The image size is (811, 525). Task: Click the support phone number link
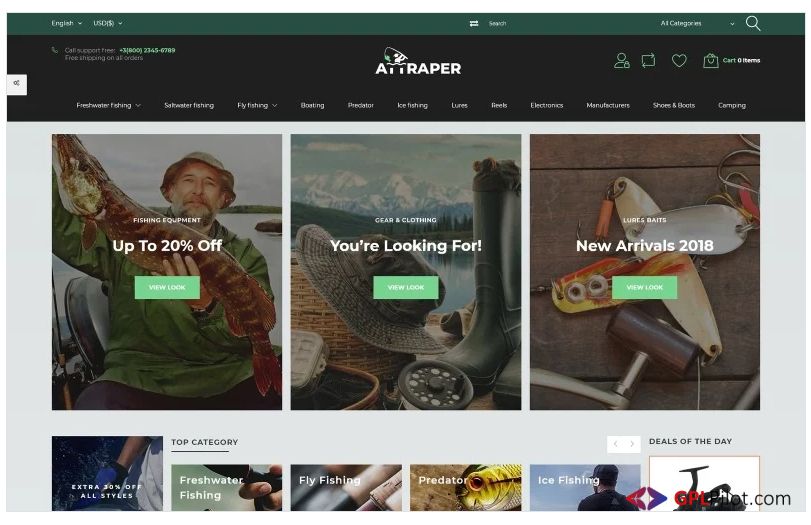point(147,50)
